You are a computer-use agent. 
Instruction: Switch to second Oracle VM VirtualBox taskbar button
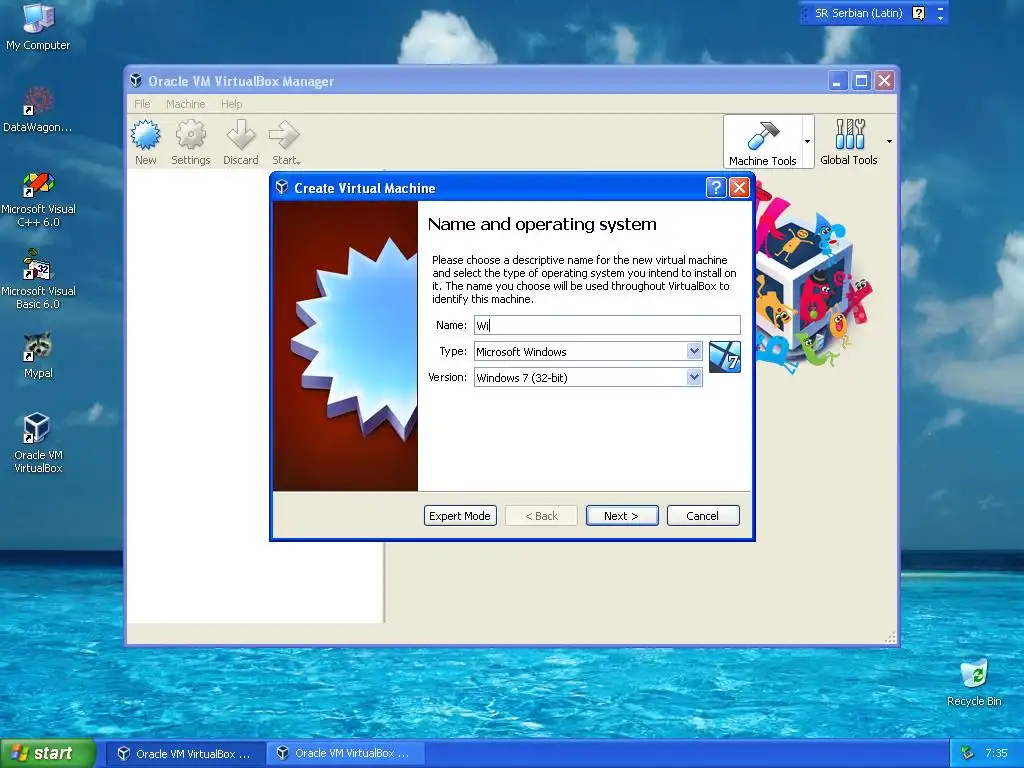pos(345,754)
